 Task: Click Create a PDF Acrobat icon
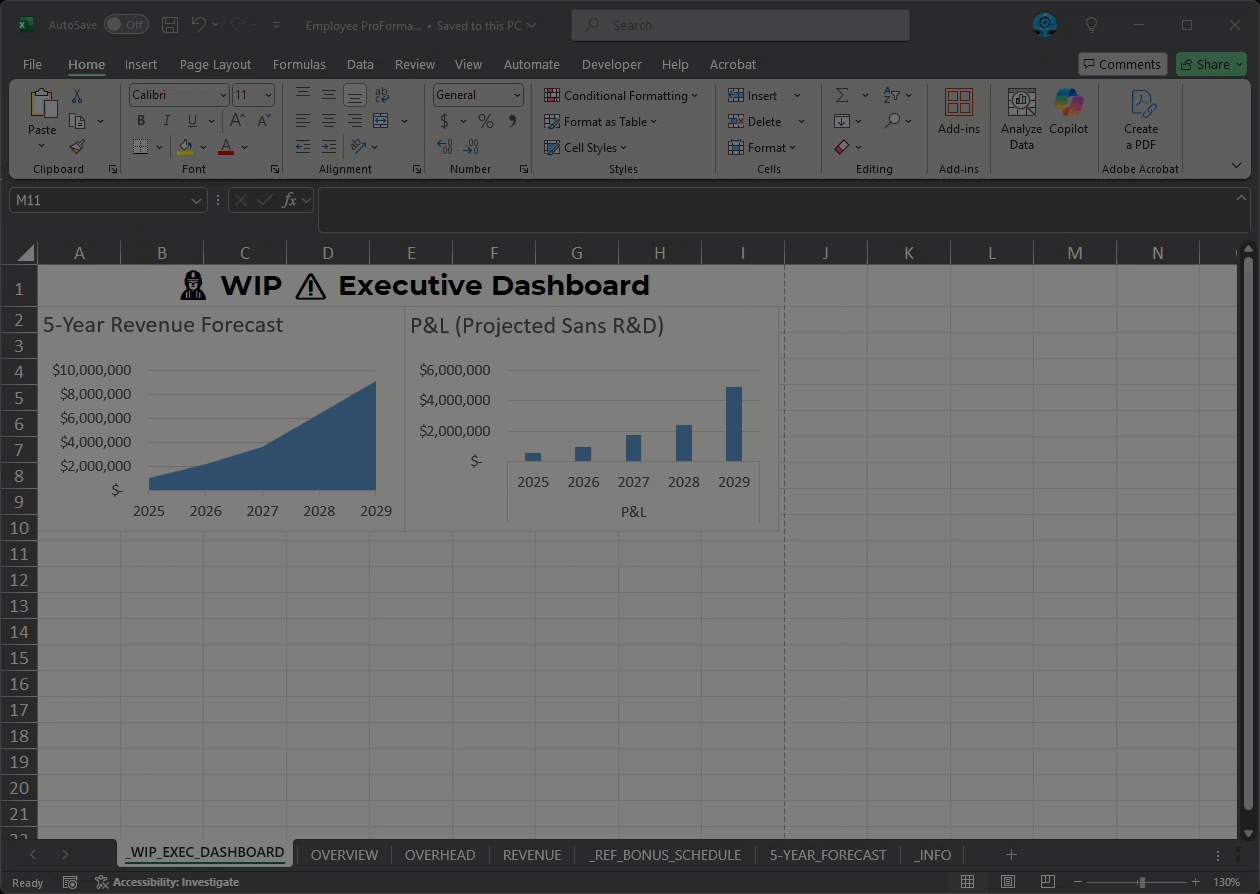[1141, 119]
